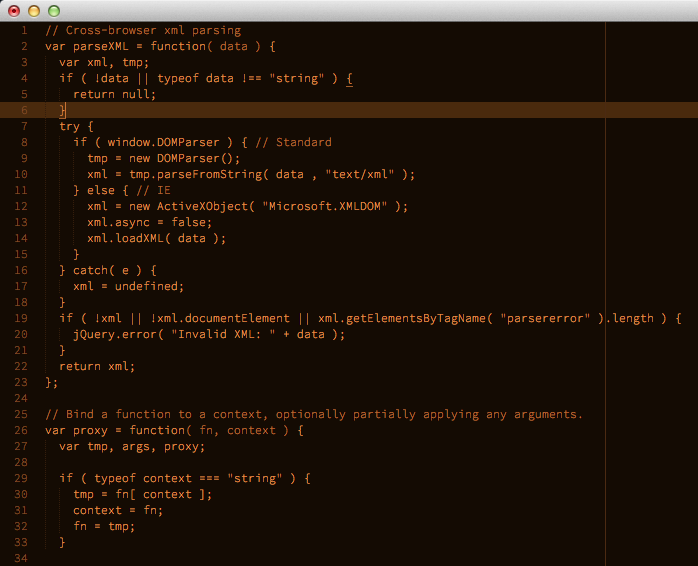Click 'typeof data' on line 4
This screenshot has width=698, height=566.
click(195, 79)
